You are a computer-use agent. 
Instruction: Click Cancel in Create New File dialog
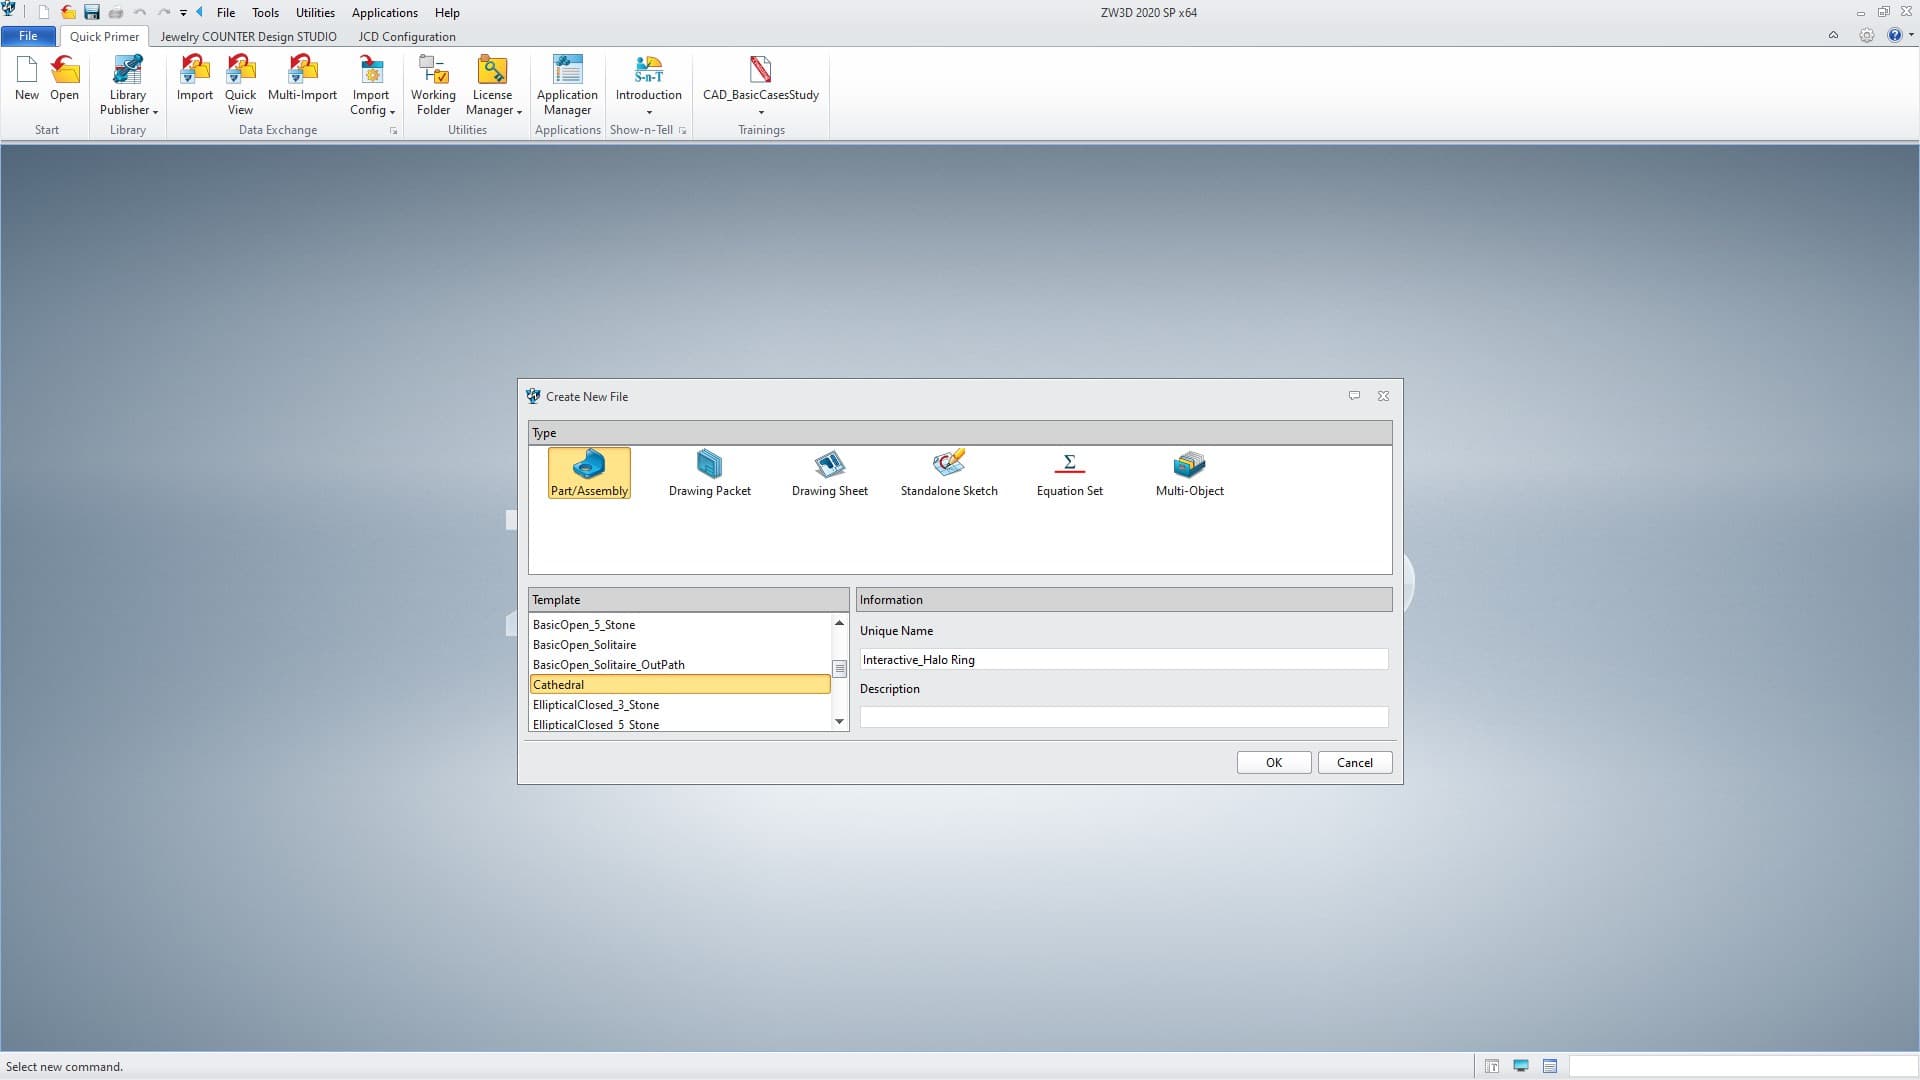[x=1355, y=762]
